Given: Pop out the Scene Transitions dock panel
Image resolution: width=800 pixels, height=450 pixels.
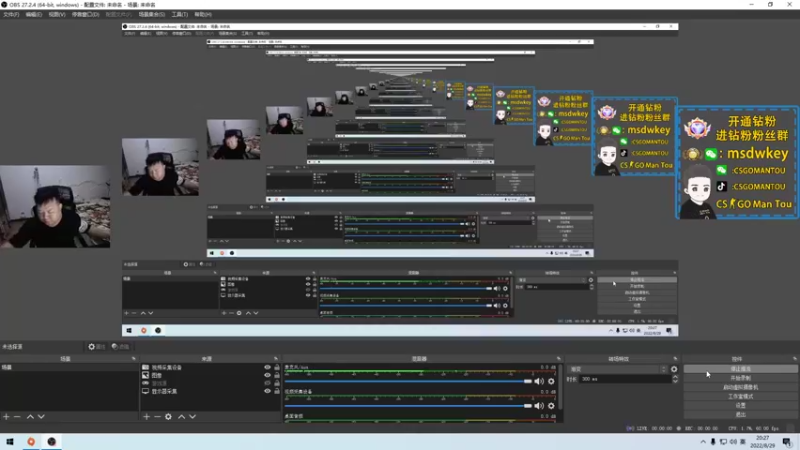Looking at the screenshot, I should coord(676,359).
